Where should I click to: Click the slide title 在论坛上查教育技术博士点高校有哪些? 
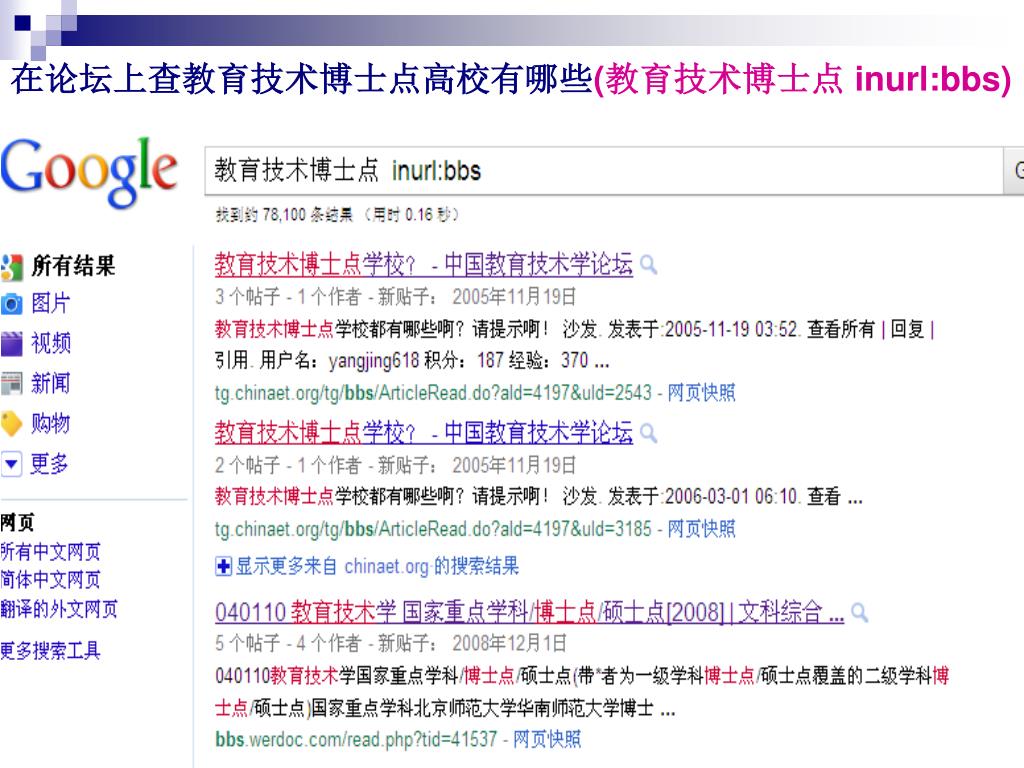tap(302, 78)
